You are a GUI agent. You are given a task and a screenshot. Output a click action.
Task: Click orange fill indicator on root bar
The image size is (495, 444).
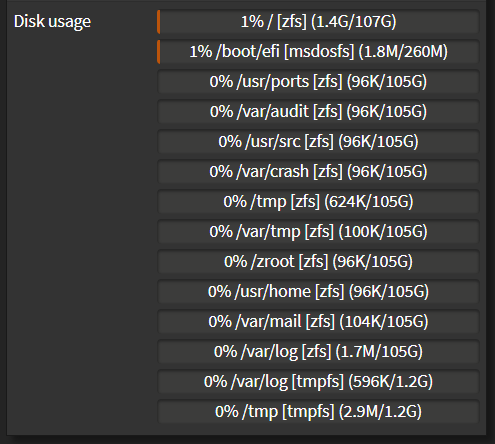[x=159, y=22]
